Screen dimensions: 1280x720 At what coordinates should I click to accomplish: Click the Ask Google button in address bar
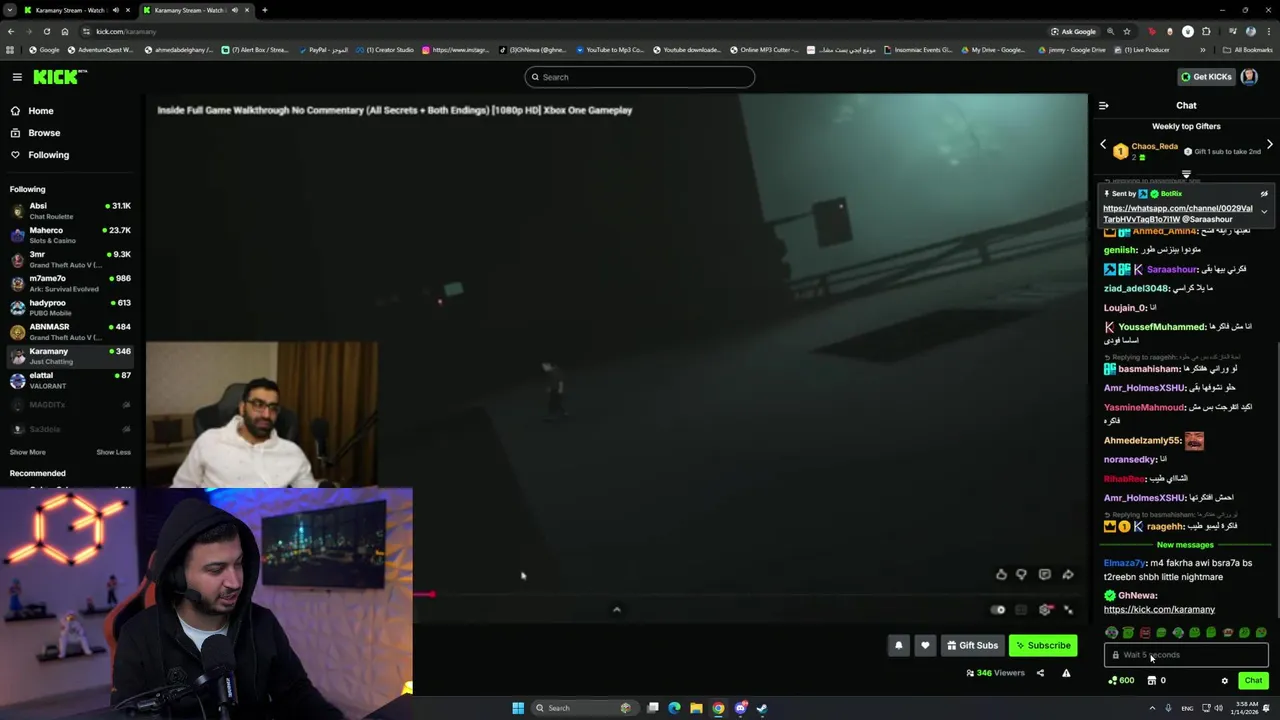[1073, 31]
